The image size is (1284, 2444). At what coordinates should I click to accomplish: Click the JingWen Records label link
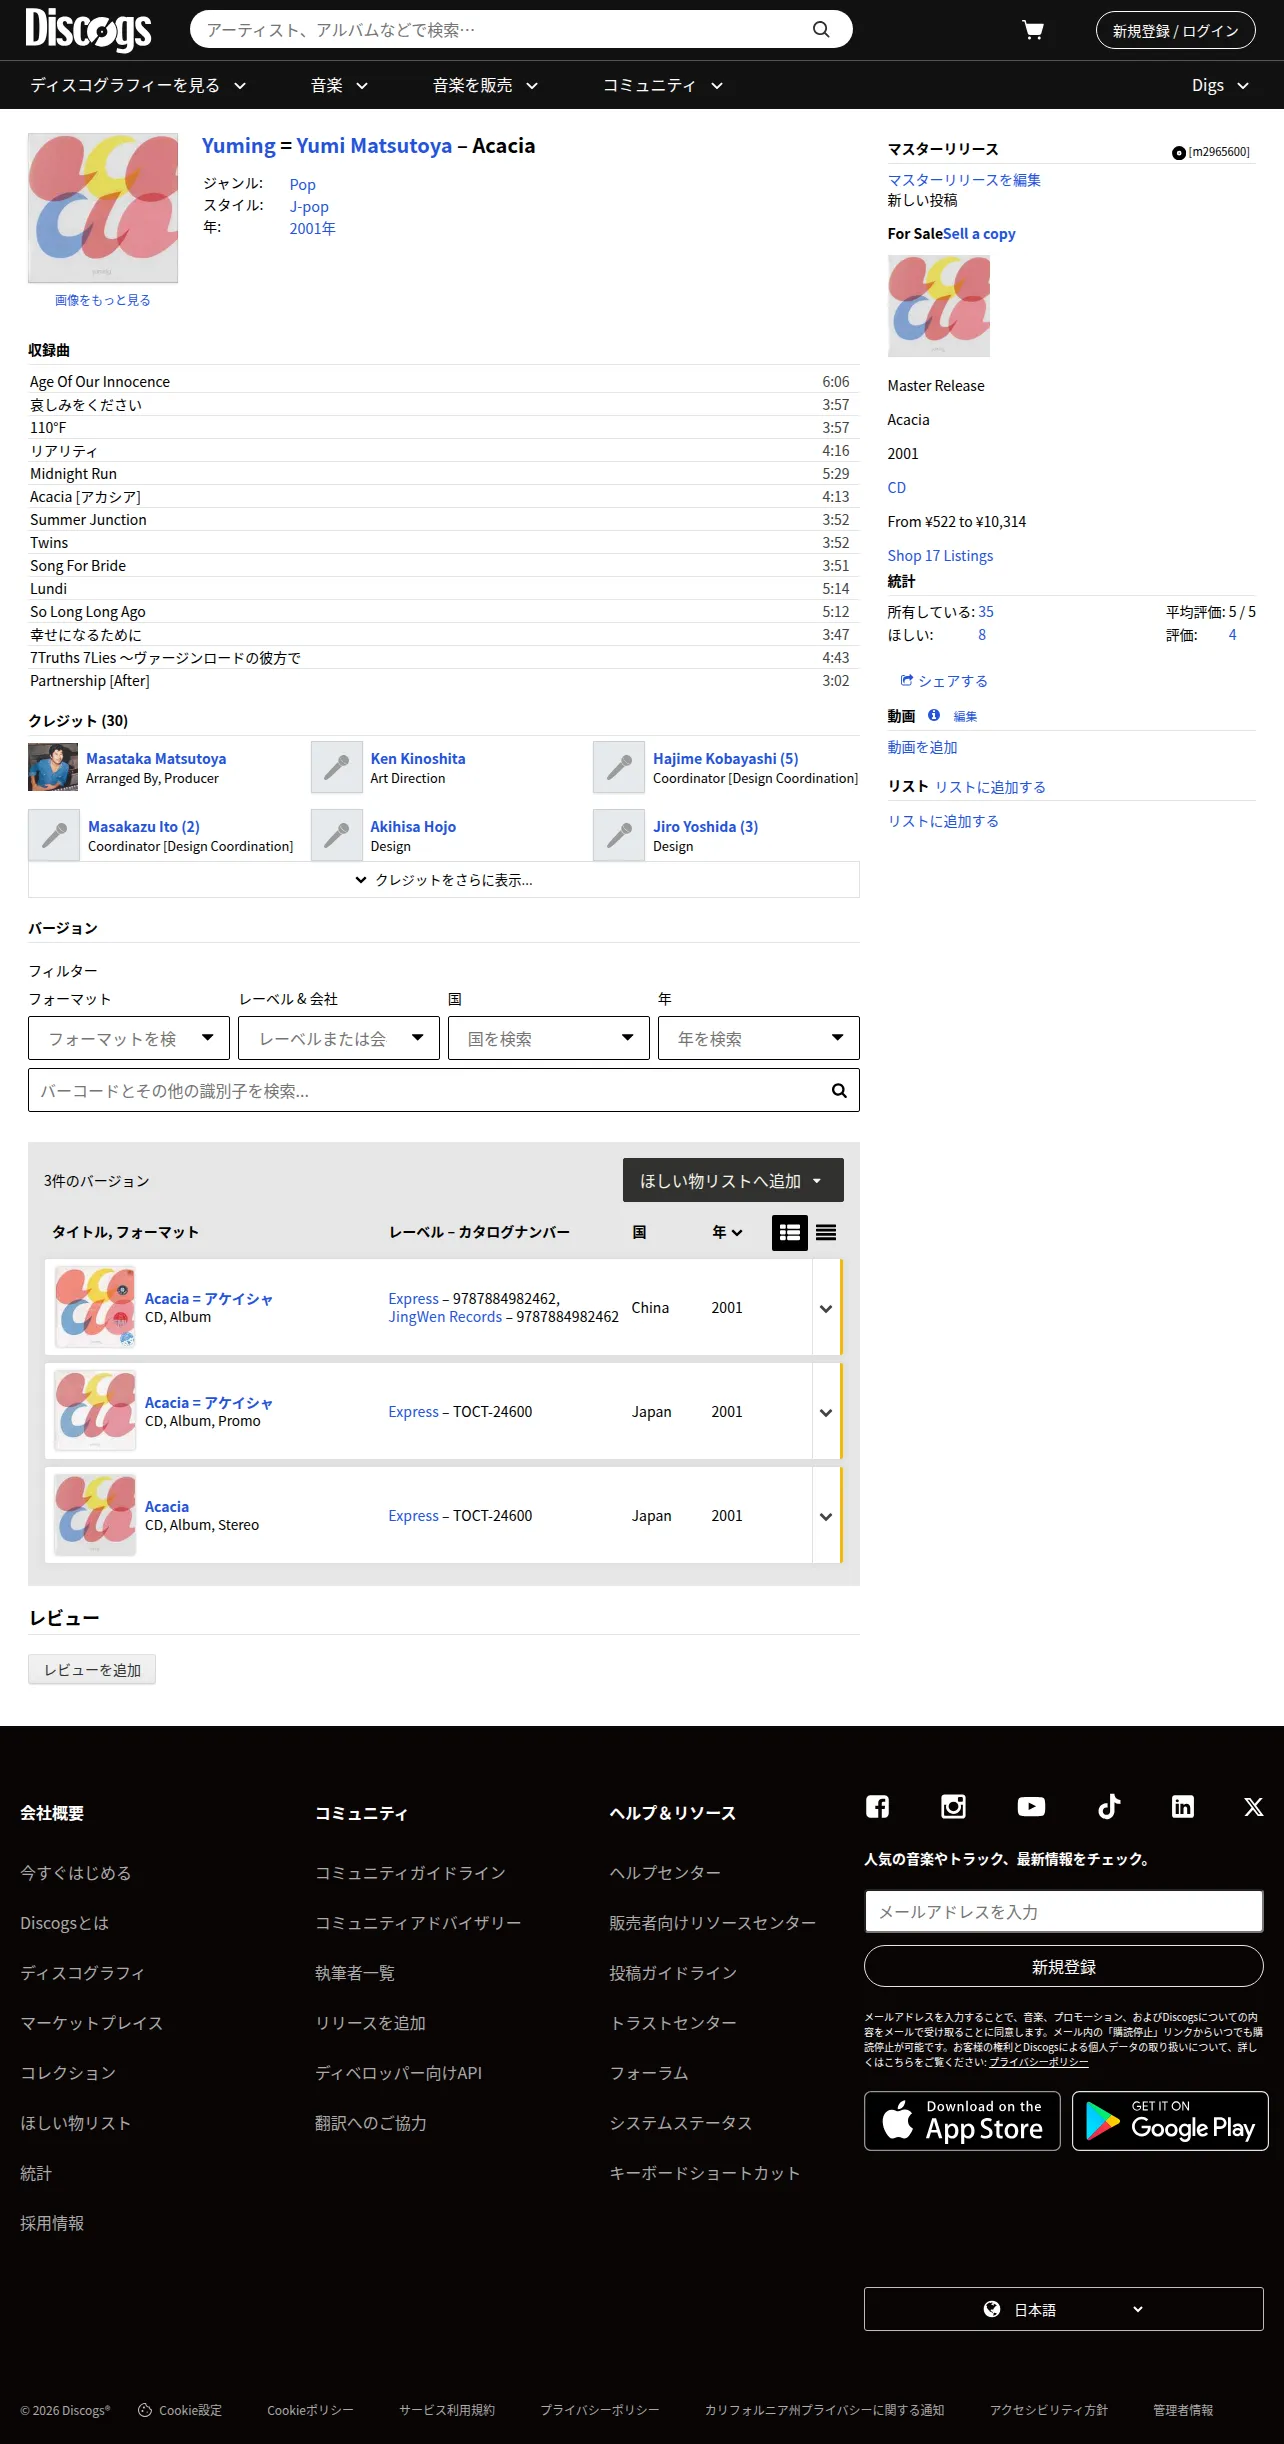[x=446, y=1317]
